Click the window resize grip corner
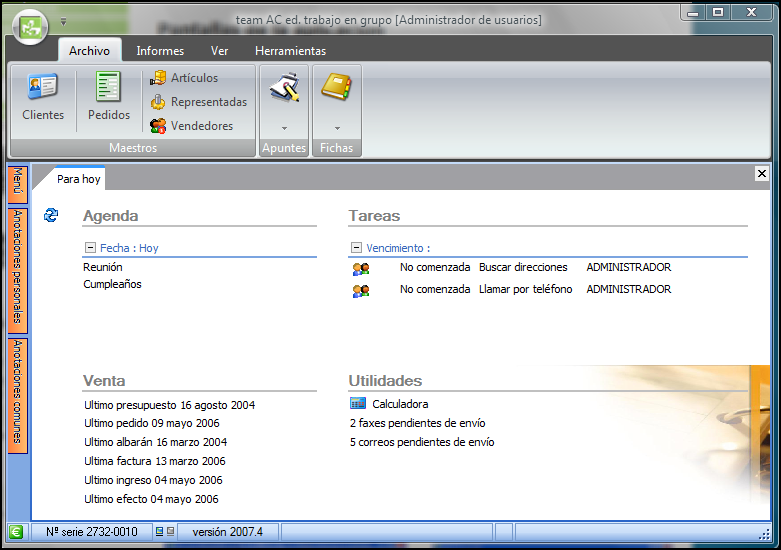 tap(764, 535)
